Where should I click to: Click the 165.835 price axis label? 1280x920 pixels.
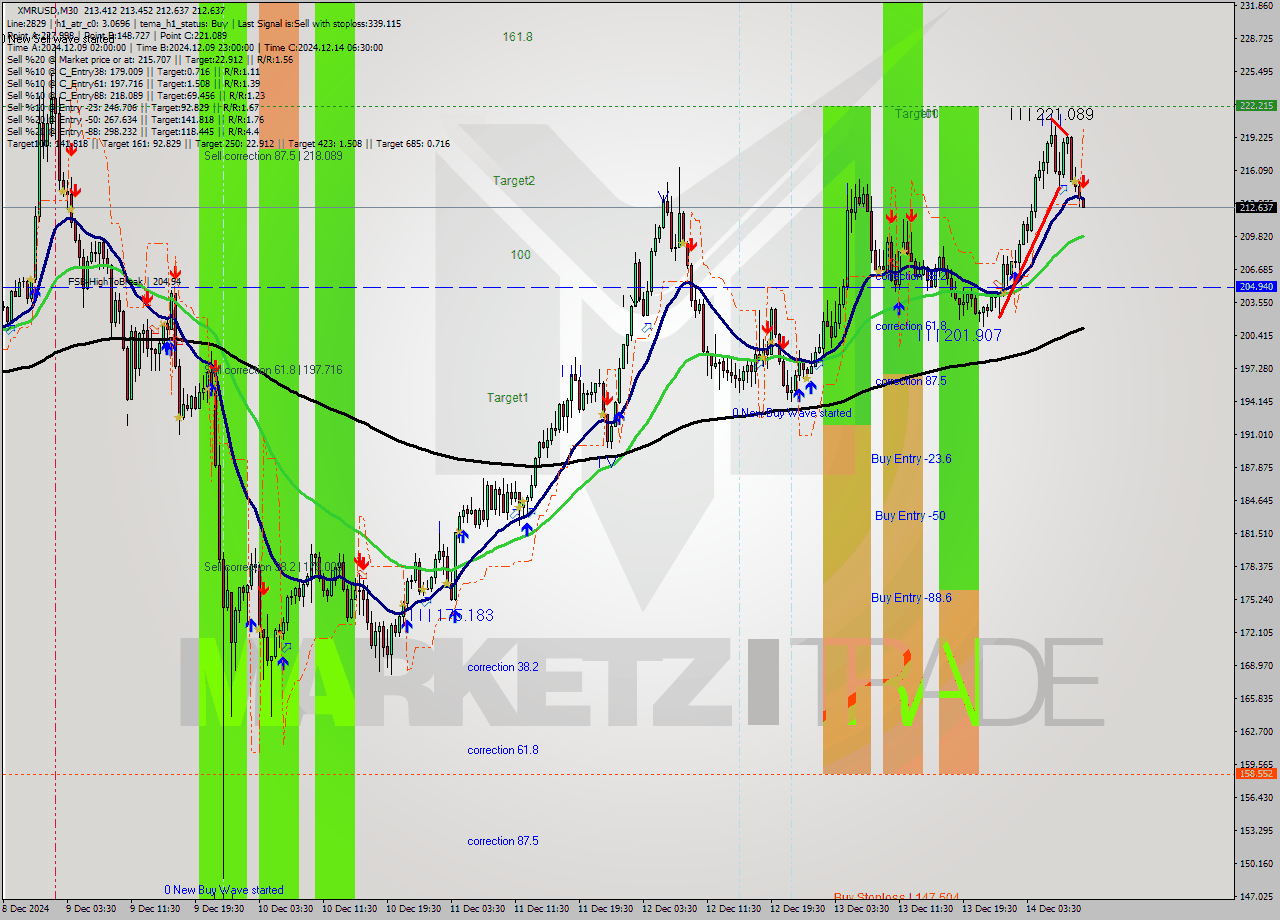pos(1256,698)
